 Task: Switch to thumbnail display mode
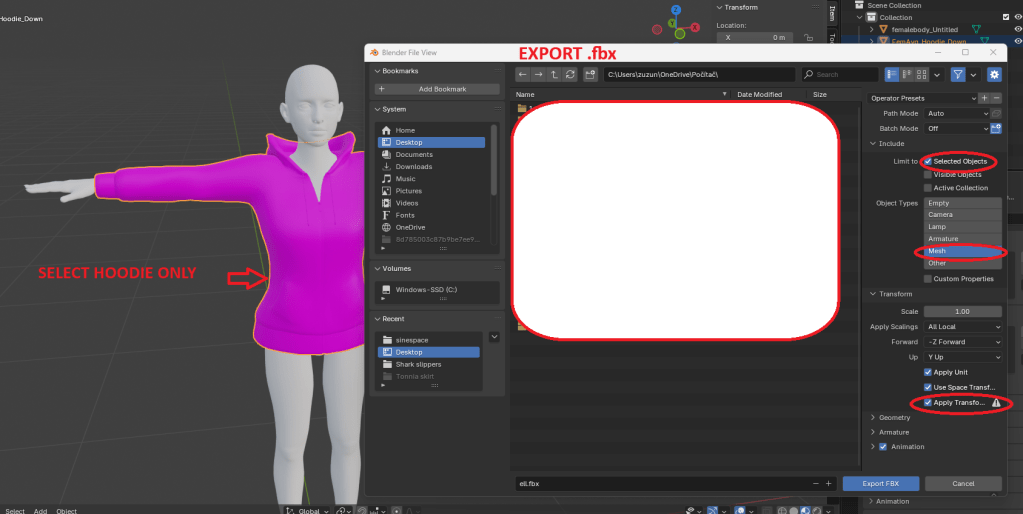click(922, 74)
